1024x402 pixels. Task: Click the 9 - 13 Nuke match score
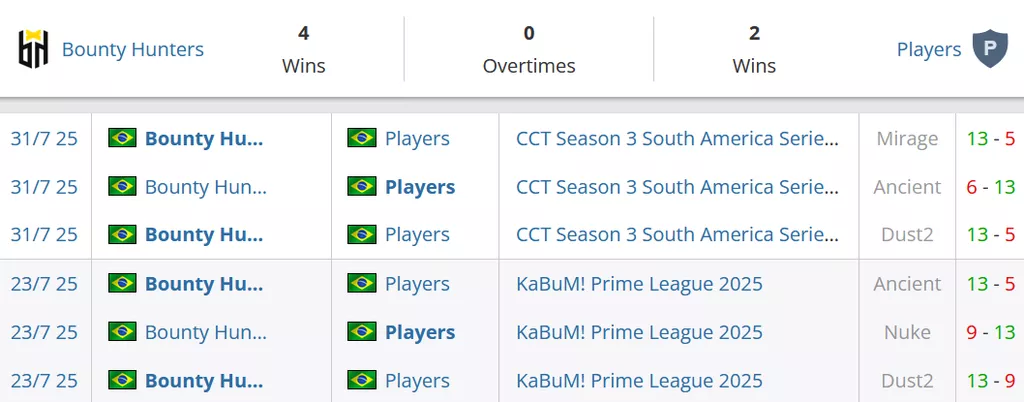tap(990, 332)
